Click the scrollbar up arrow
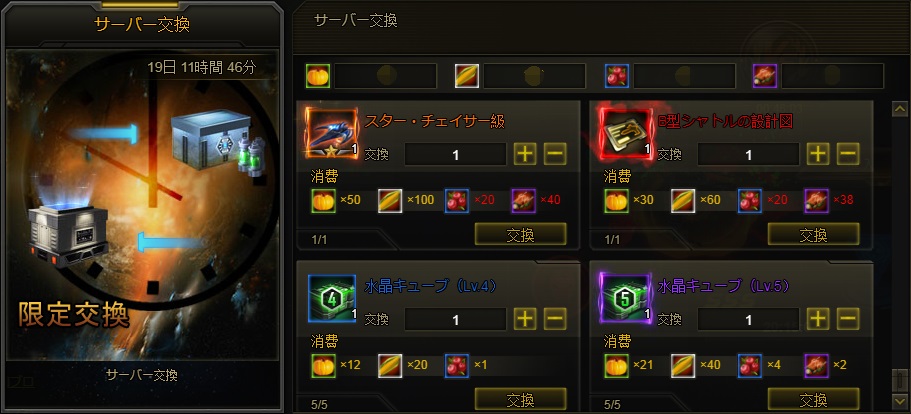Viewport: 911px width, 414px height. pyautogui.click(x=900, y=109)
